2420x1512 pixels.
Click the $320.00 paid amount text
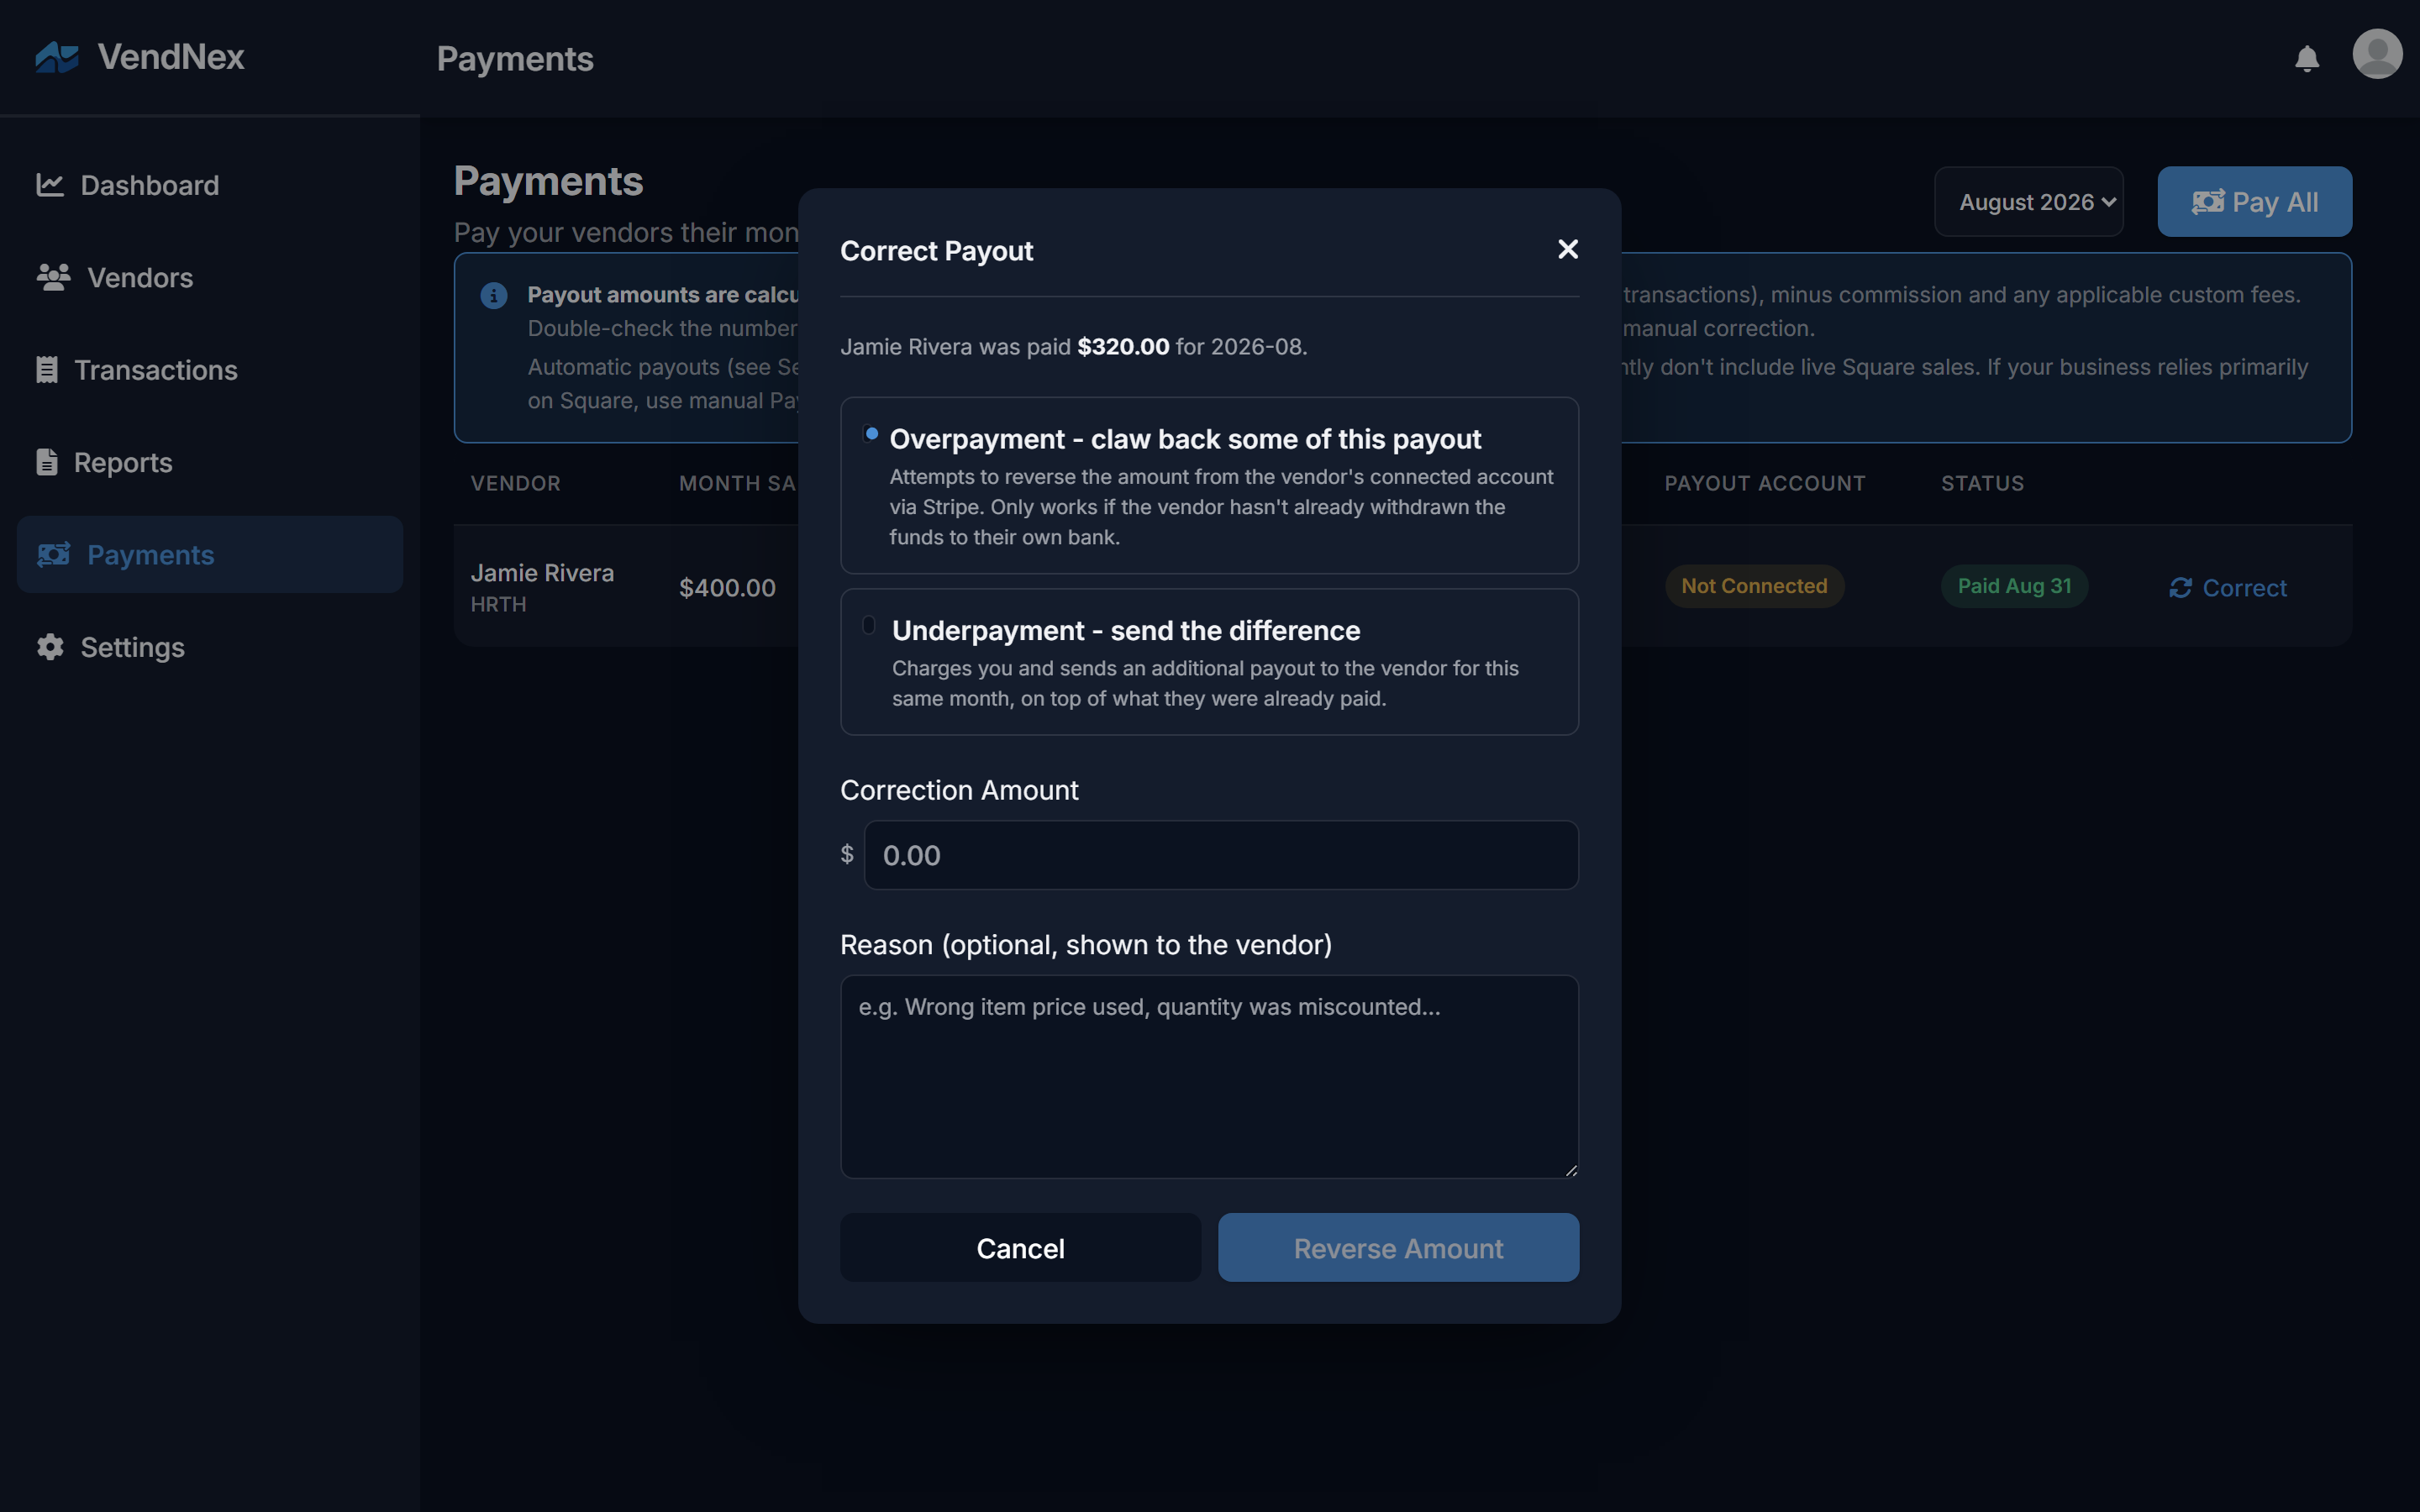point(1123,347)
